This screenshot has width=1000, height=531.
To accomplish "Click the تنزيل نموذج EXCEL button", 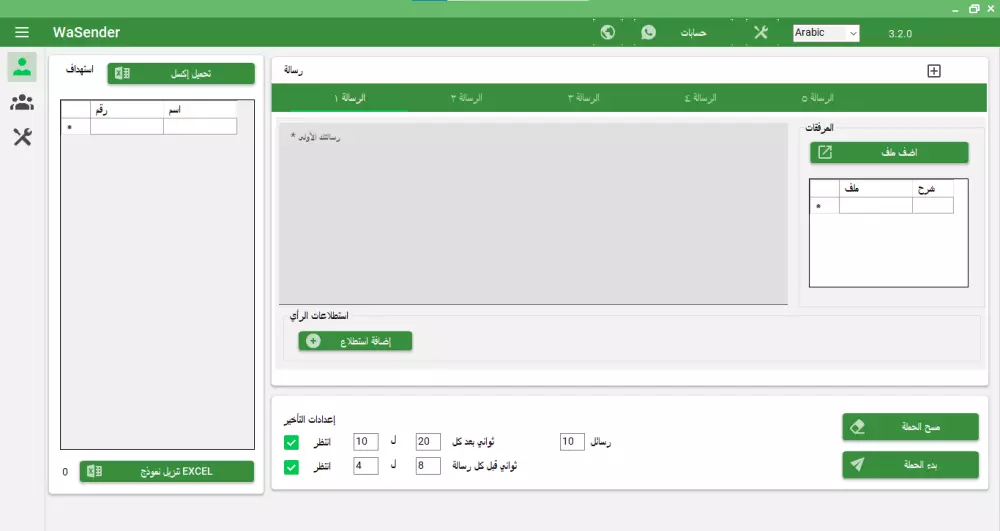I will [167, 472].
